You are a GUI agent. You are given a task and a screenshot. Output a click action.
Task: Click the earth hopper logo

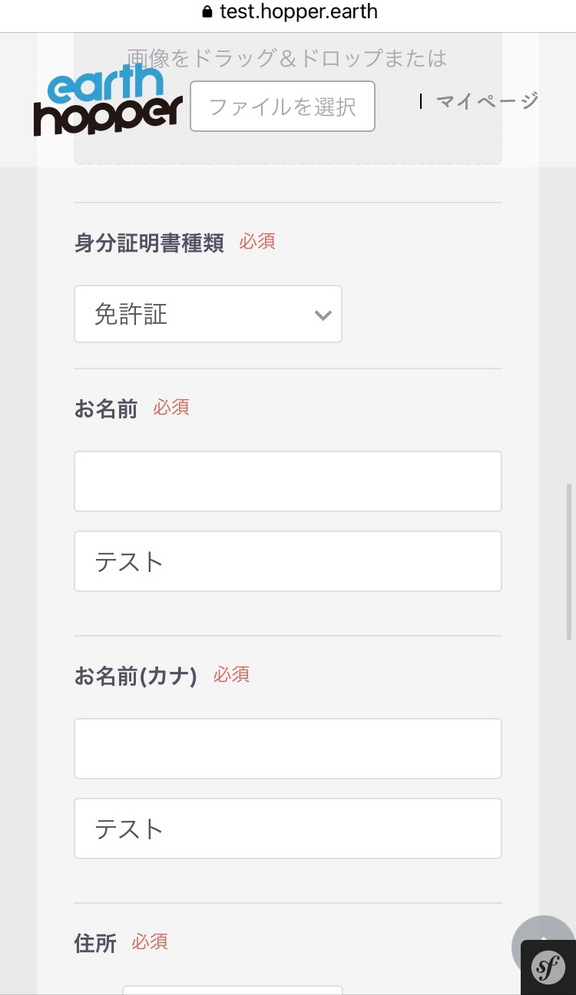tap(108, 100)
